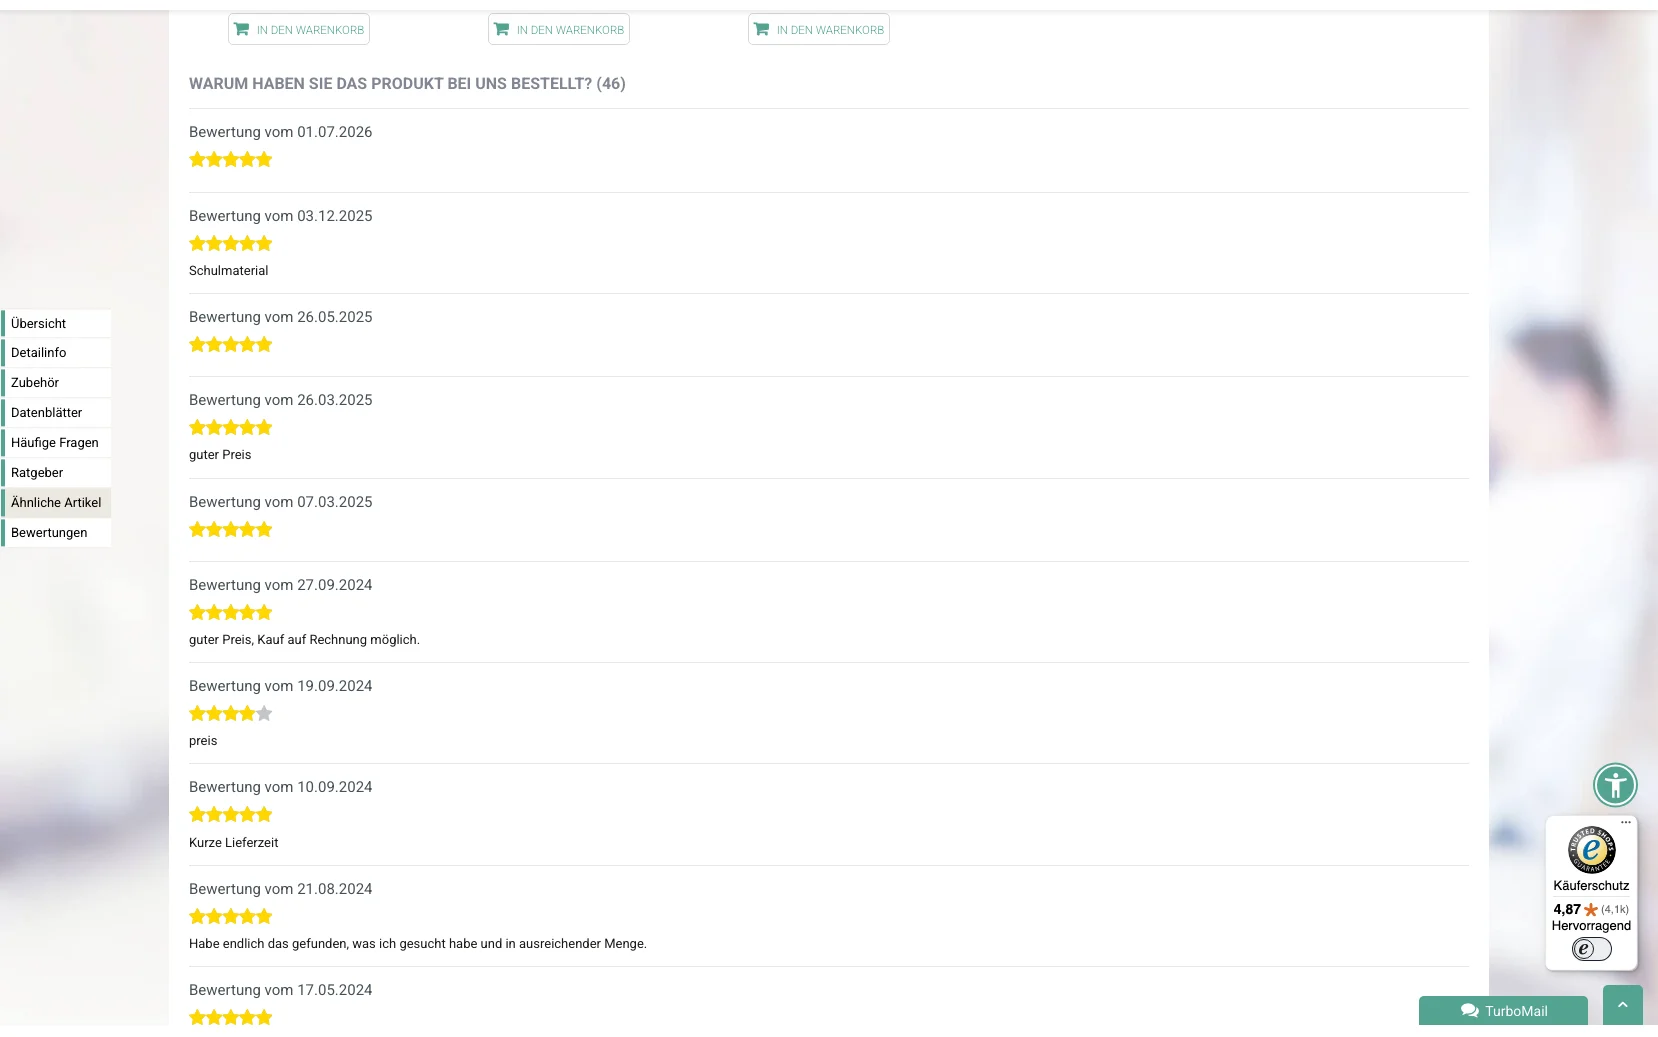
Task: Open Ratgeber section
Action: pyautogui.click(x=57, y=472)
